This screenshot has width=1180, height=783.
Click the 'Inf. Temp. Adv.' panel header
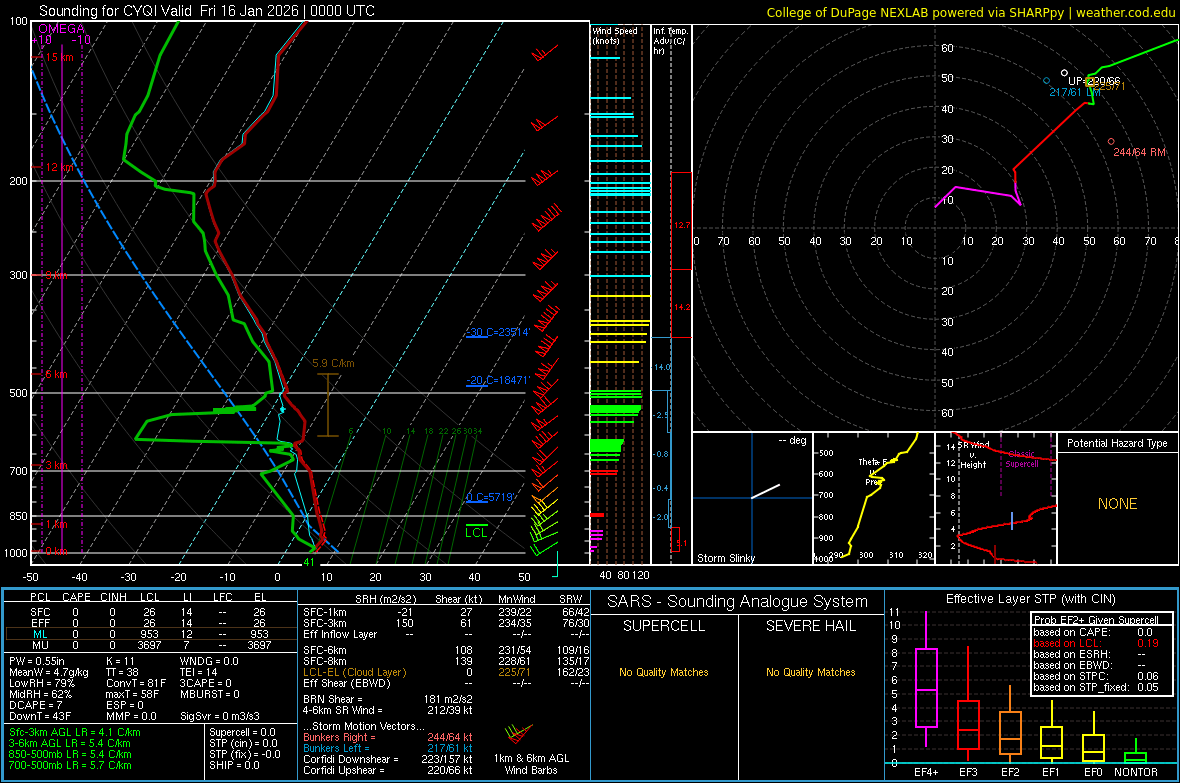[671, 41]
